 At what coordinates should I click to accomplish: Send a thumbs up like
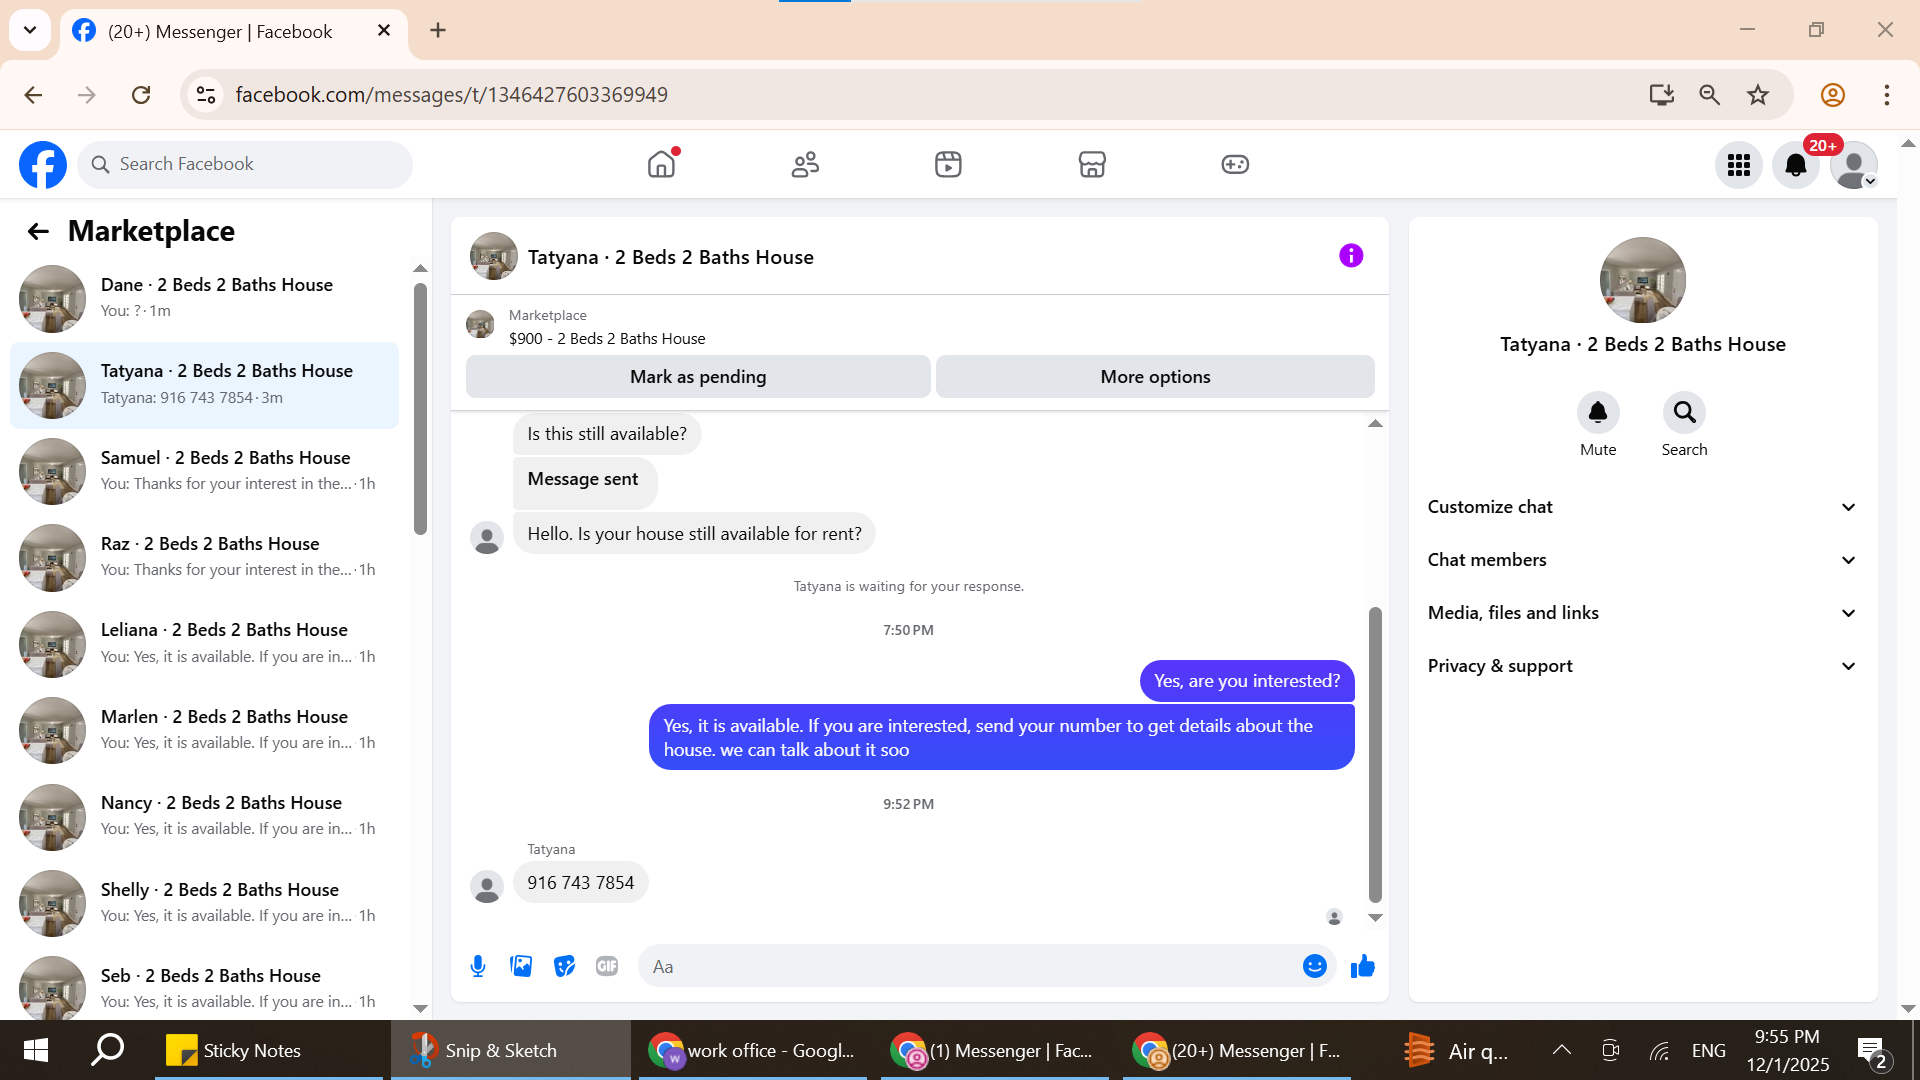click(1363, 966)
